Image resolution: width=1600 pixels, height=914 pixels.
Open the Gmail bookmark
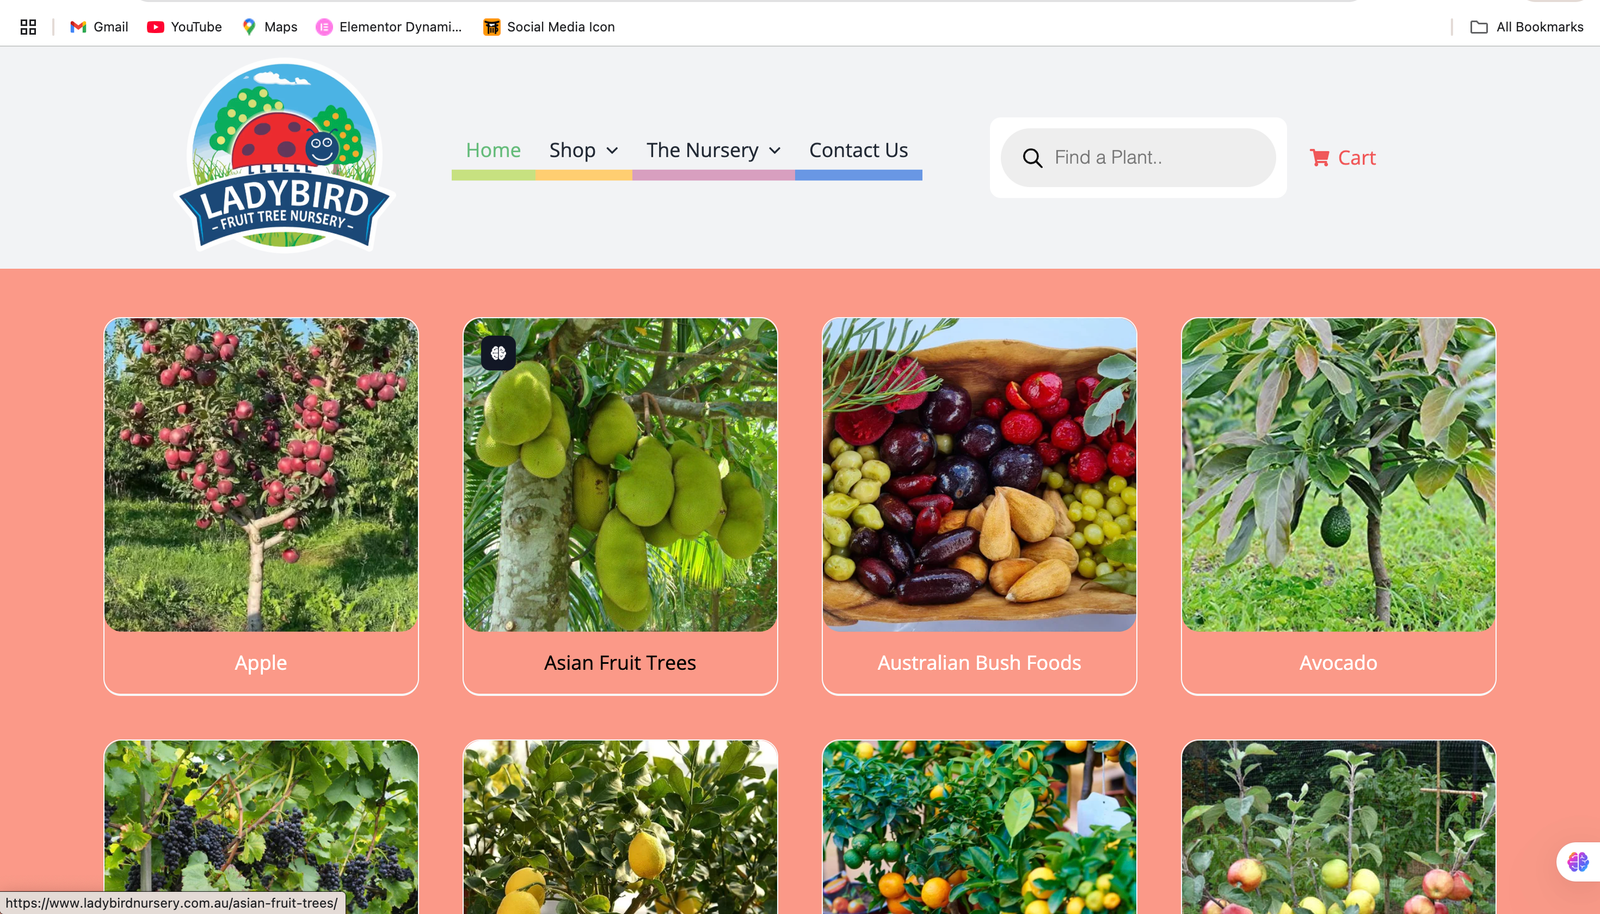click(x=99, y=27)
